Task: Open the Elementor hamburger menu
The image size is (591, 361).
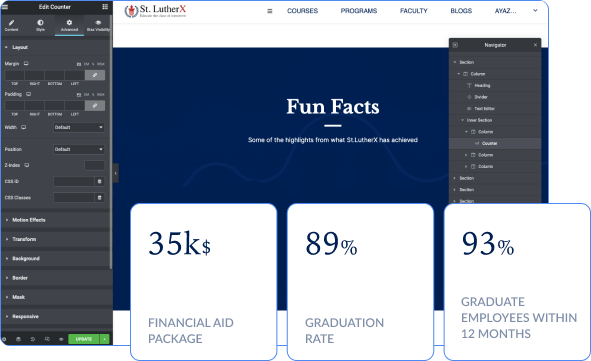Action: (5, 7)
